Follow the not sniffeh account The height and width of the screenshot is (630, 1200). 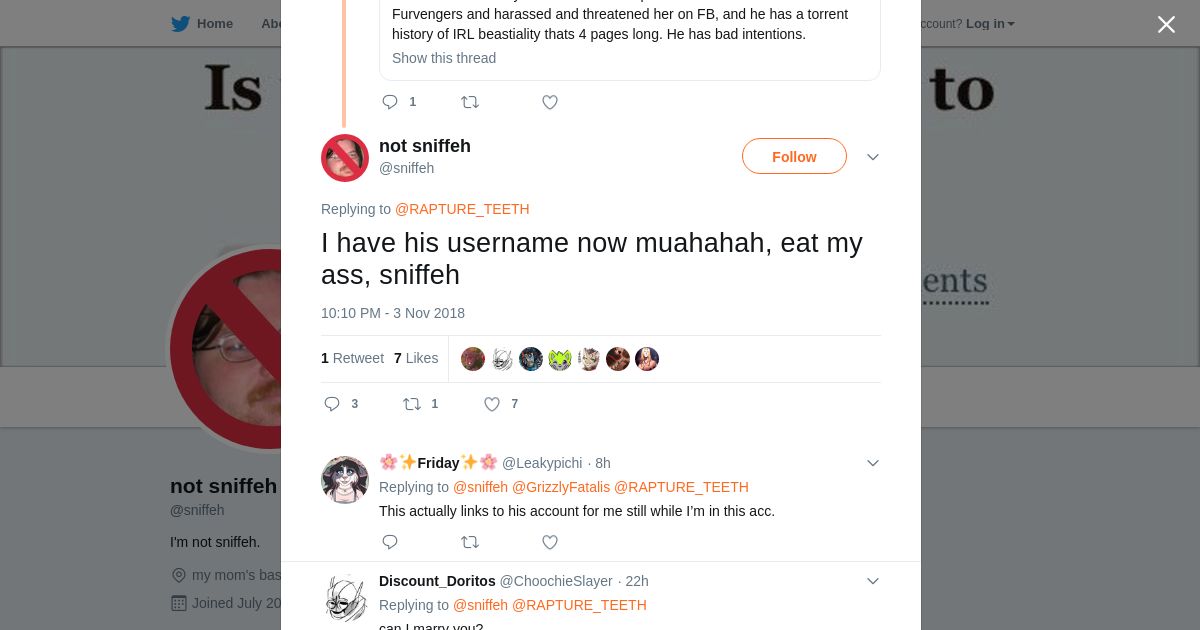click(794, 157)
